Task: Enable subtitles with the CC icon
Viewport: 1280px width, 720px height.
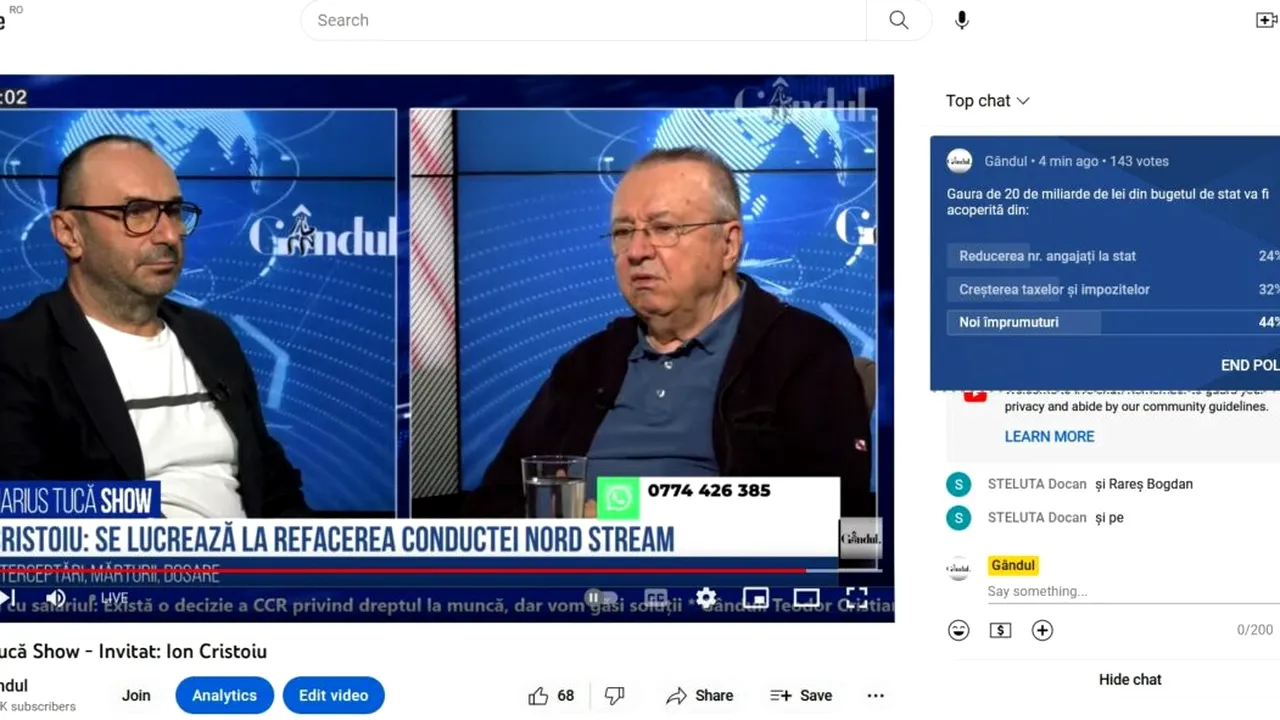Action: (x=655, y=597)
